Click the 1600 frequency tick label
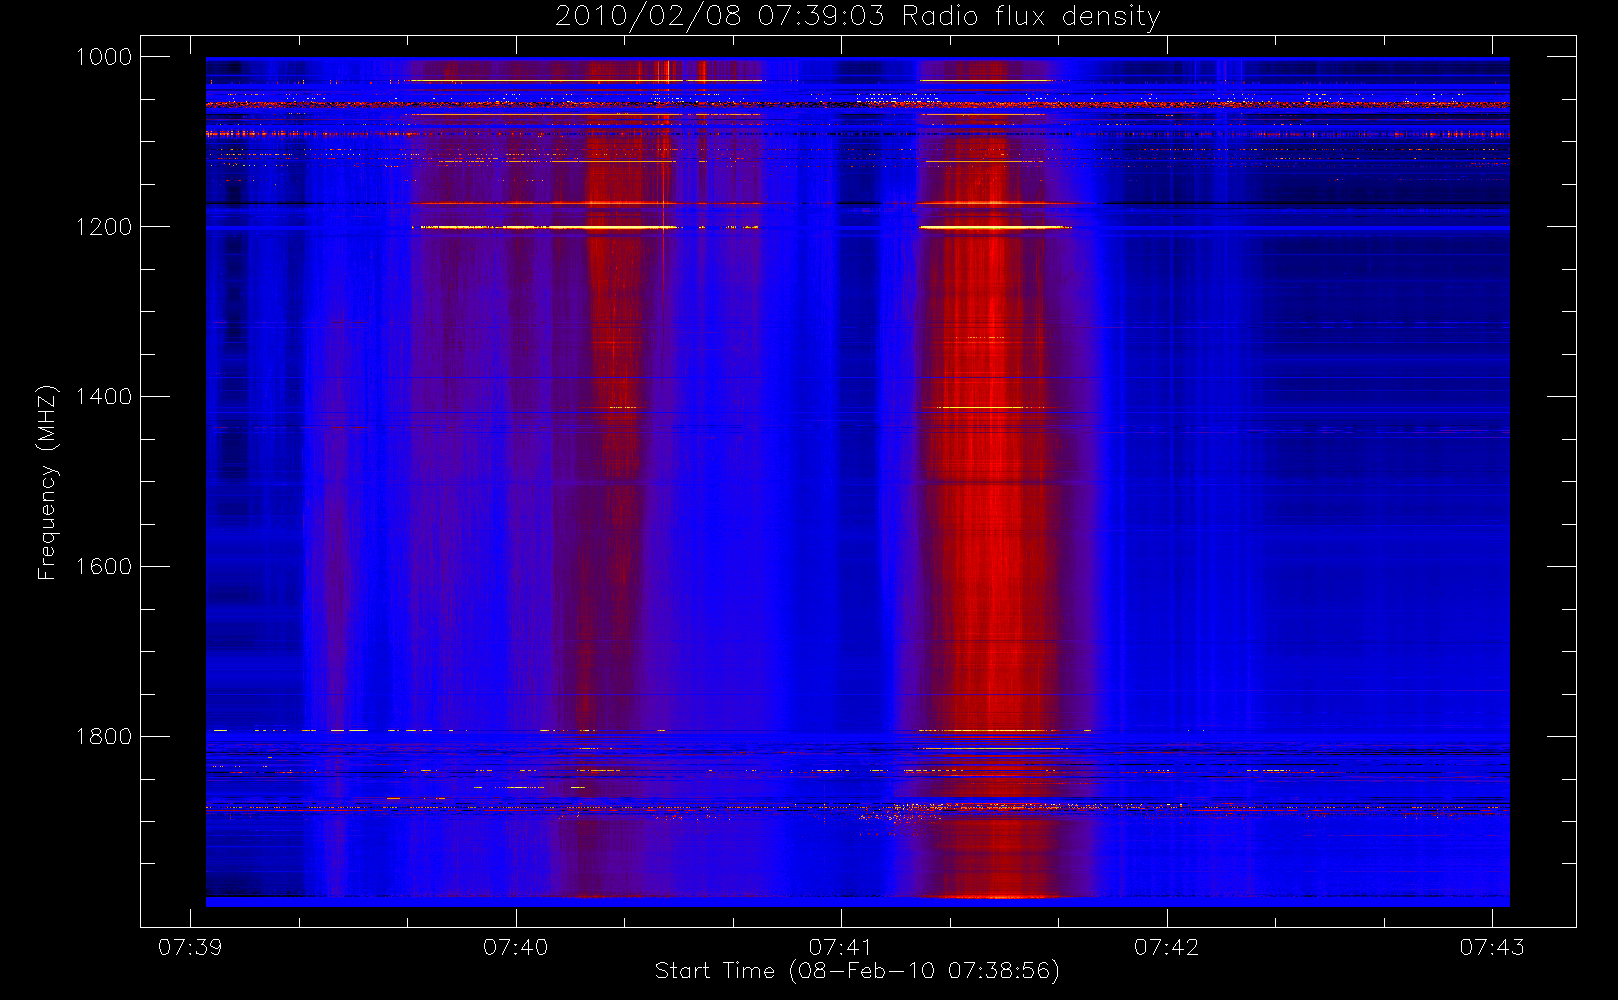Viewport: 1618px width, 1000px height. point(104,567)
